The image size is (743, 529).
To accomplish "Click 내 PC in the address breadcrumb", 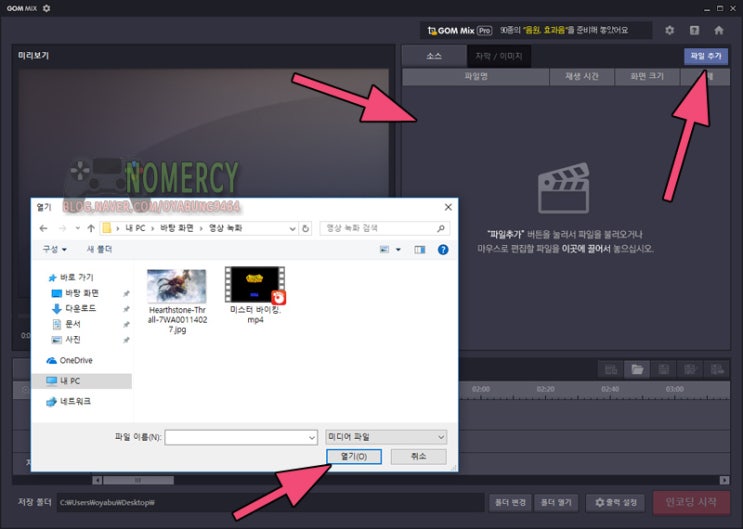I will (135, 228).
